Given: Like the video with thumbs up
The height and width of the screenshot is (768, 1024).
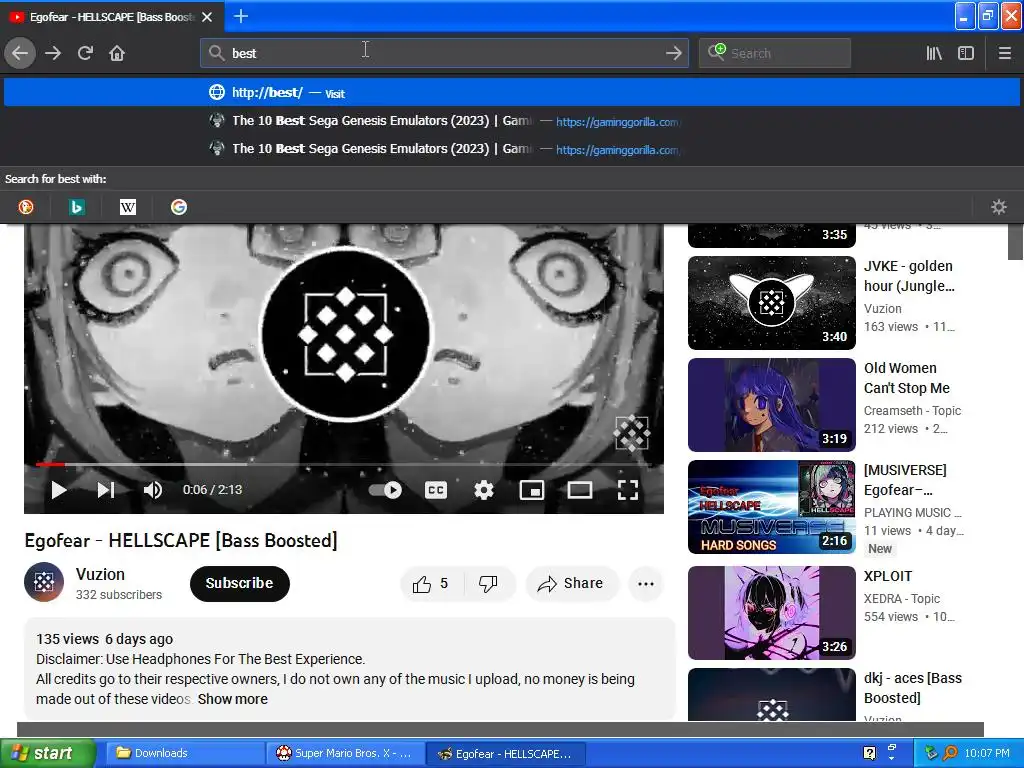Looking at the screenshot, I should [x=430, y=584].
